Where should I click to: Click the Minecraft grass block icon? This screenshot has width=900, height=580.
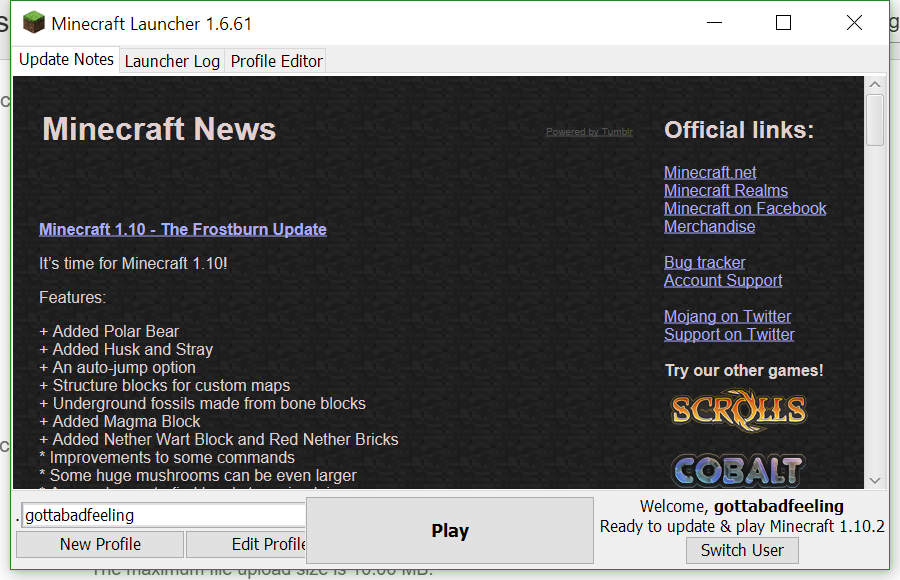point(33,22)
